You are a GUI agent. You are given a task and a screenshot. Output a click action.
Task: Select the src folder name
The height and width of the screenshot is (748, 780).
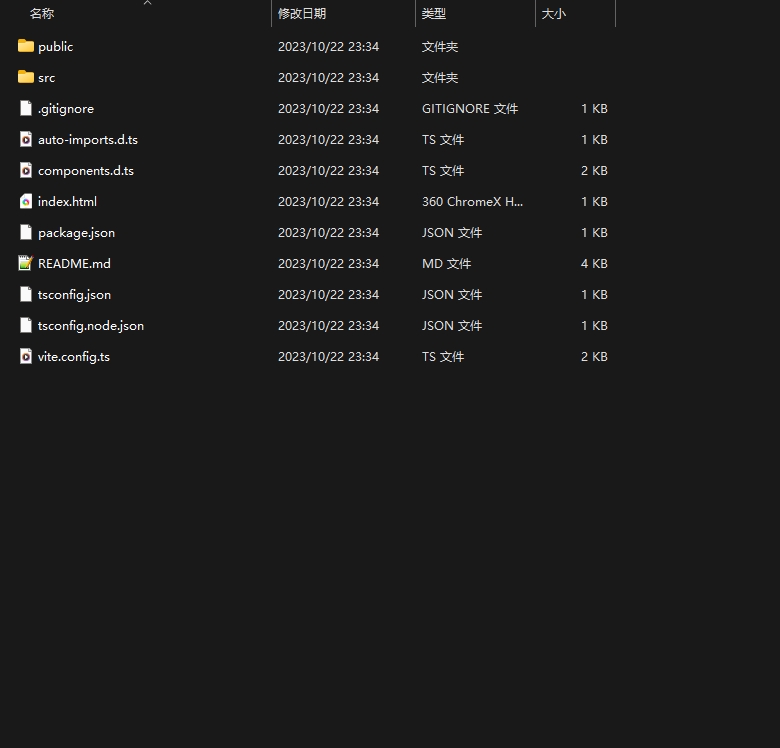(x=47, y=78)
